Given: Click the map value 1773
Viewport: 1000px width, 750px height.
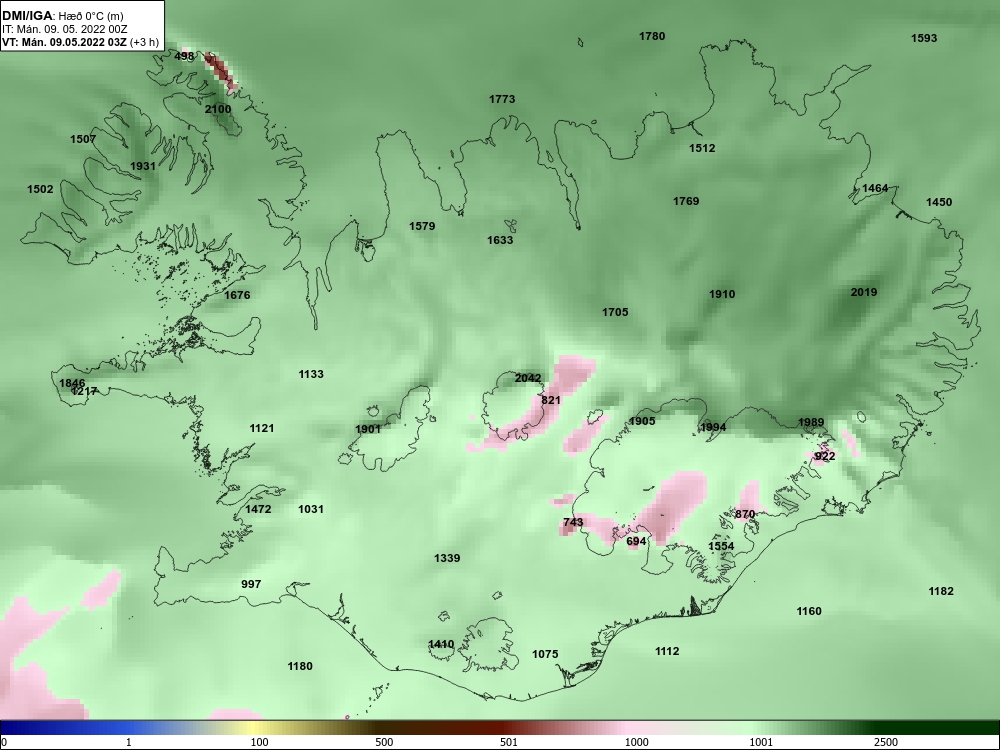Looking at the screenshot, I should pyautogui.click(x=503, y=99).
